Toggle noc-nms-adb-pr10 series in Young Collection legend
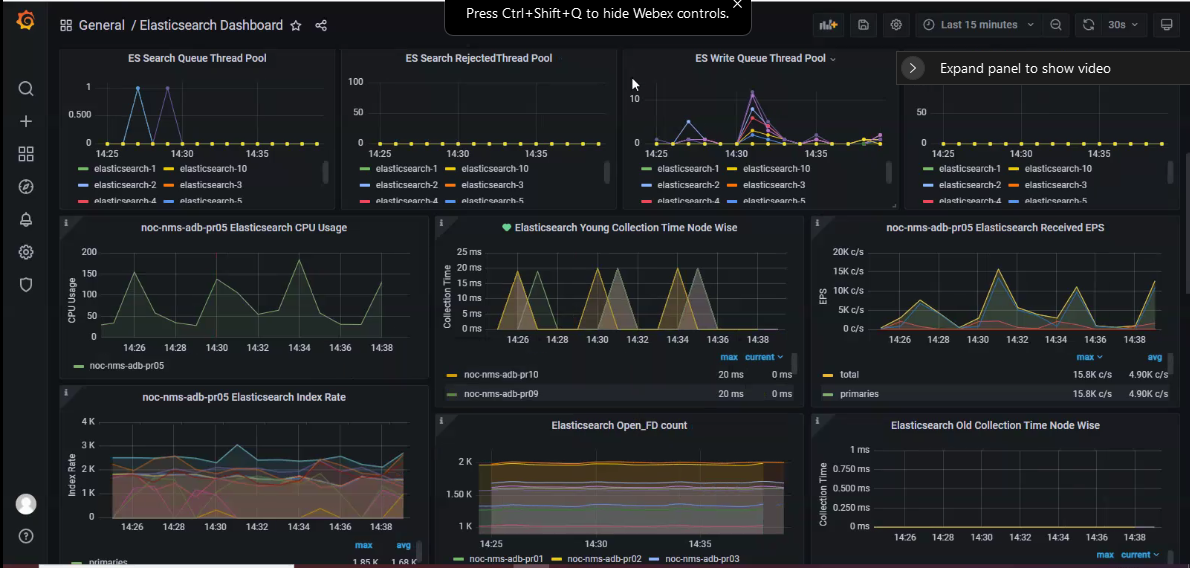This screenshot has height=568, width=1190. click(x=501, y=374)
